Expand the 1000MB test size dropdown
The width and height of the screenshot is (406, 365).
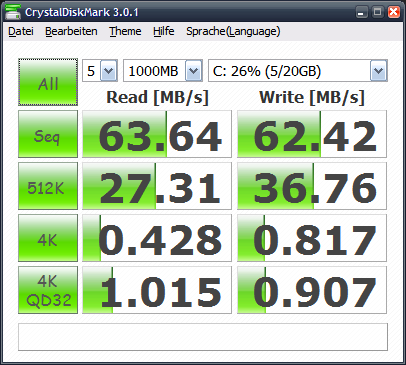pos(194,71)
